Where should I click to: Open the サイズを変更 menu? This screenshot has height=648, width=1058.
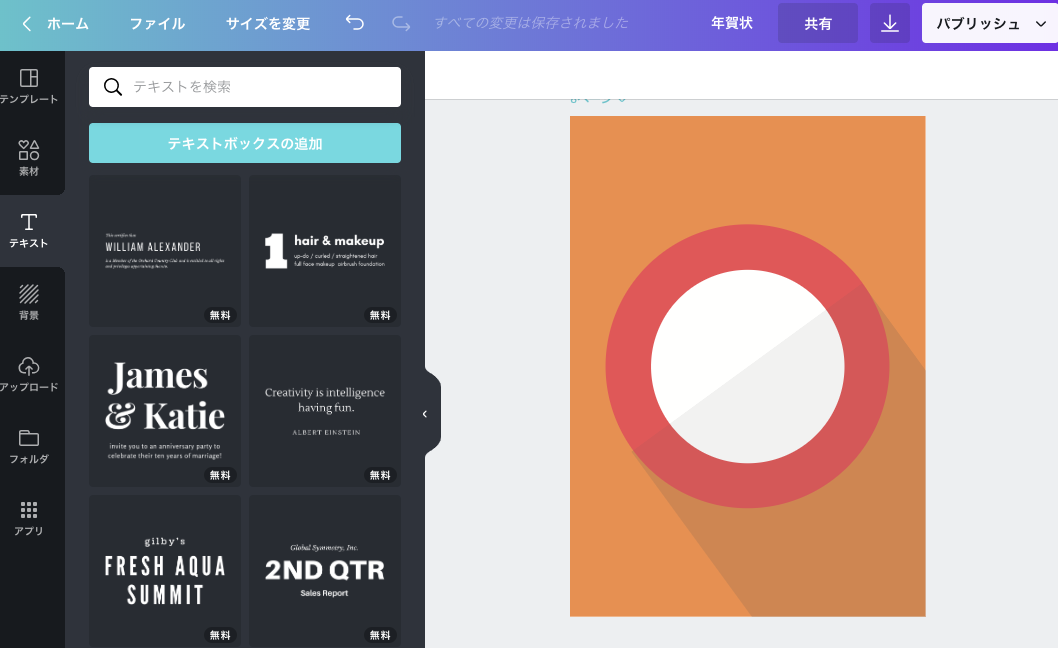tap(268, 24)
